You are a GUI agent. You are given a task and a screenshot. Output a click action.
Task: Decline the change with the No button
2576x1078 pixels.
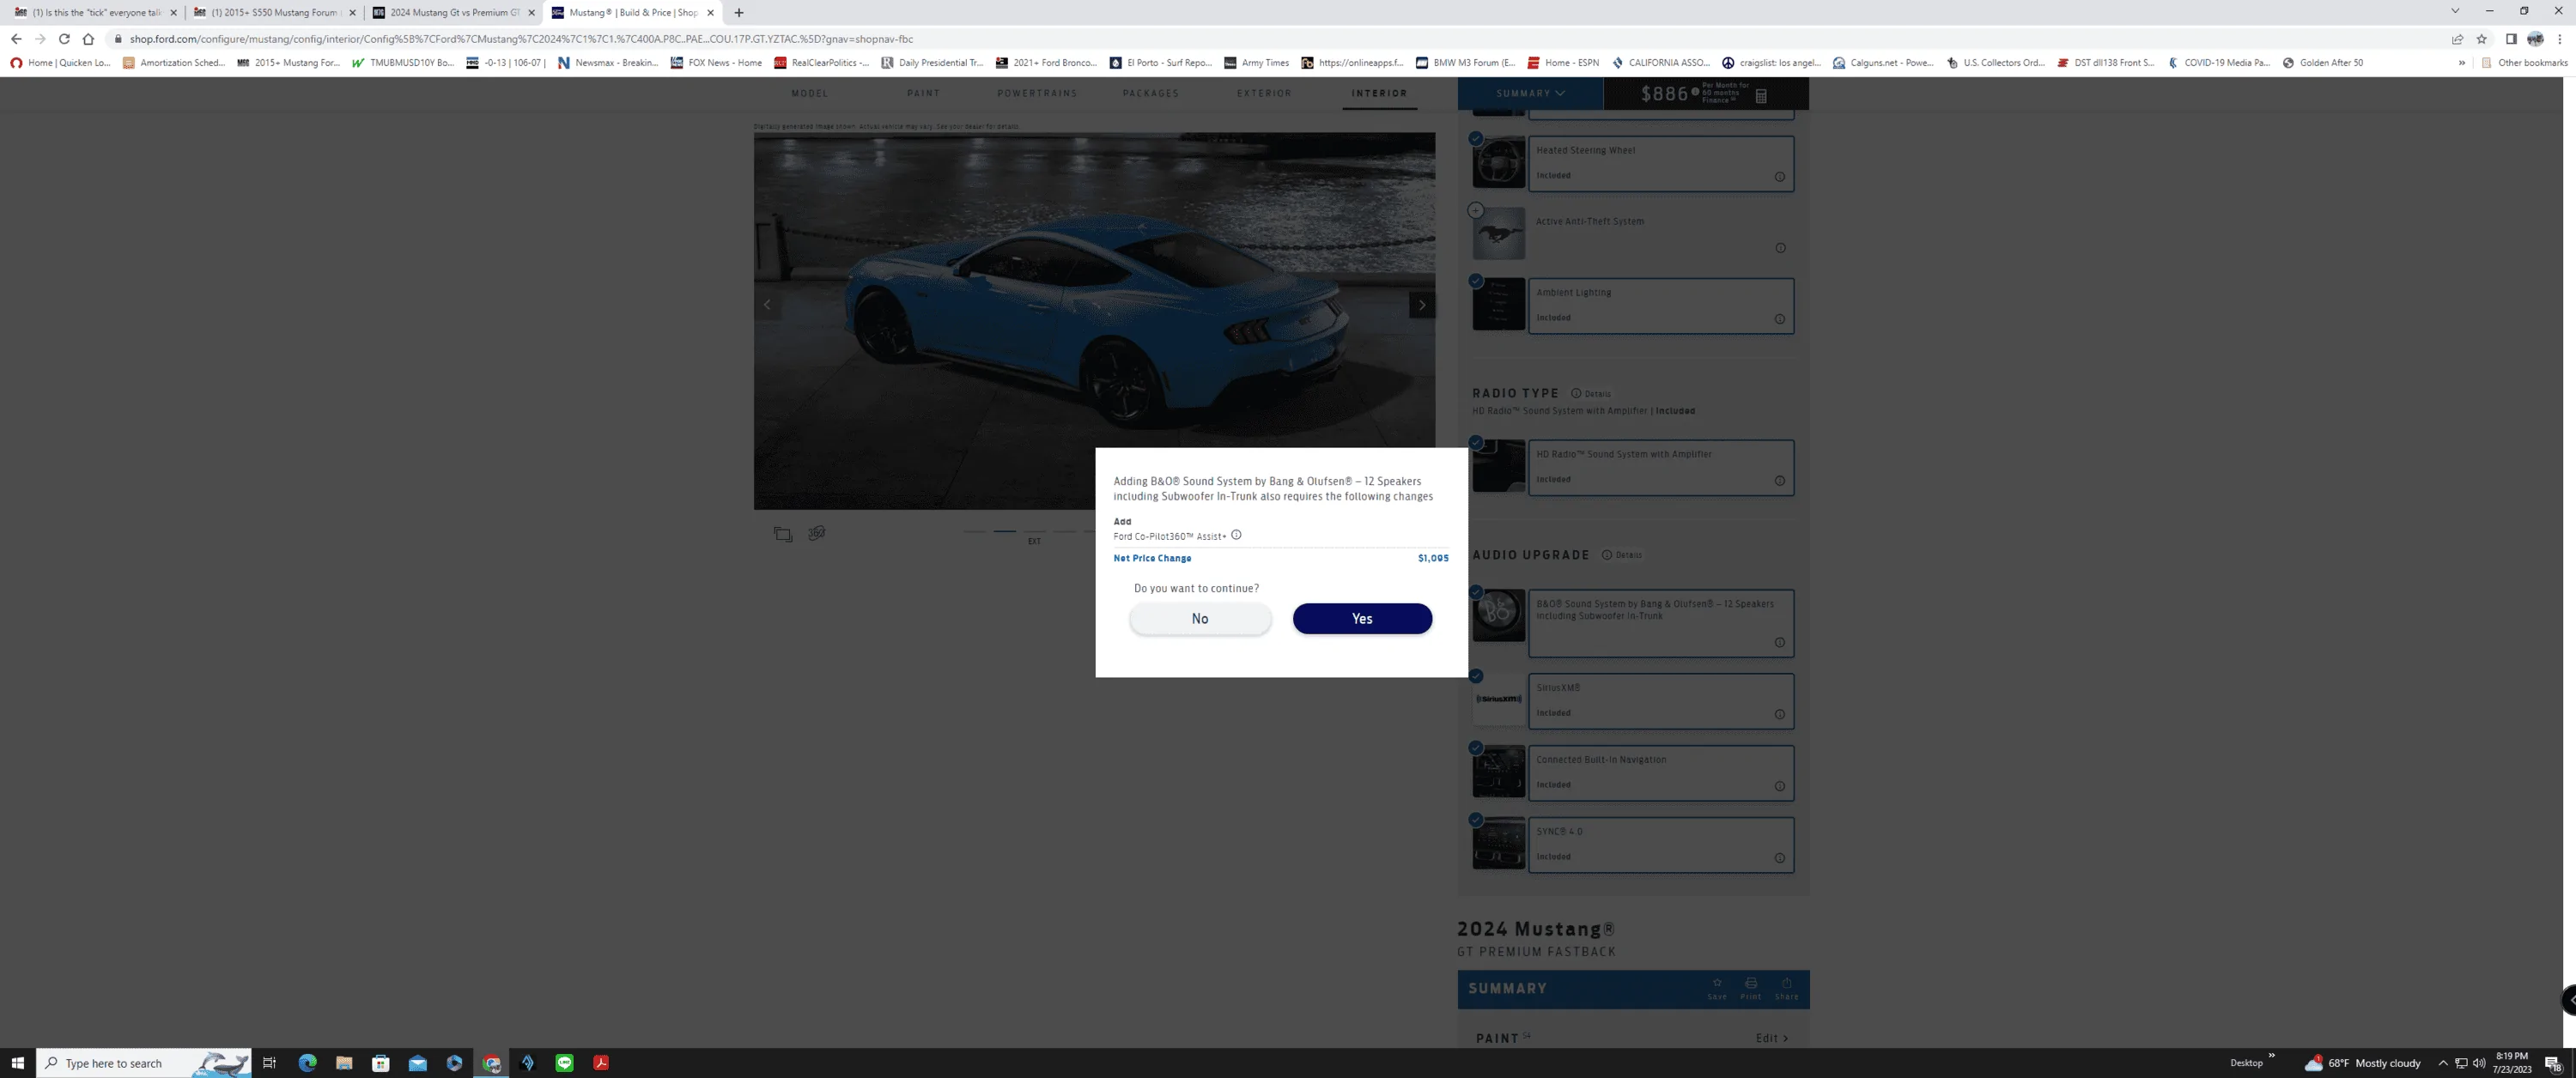point(1200,618)
